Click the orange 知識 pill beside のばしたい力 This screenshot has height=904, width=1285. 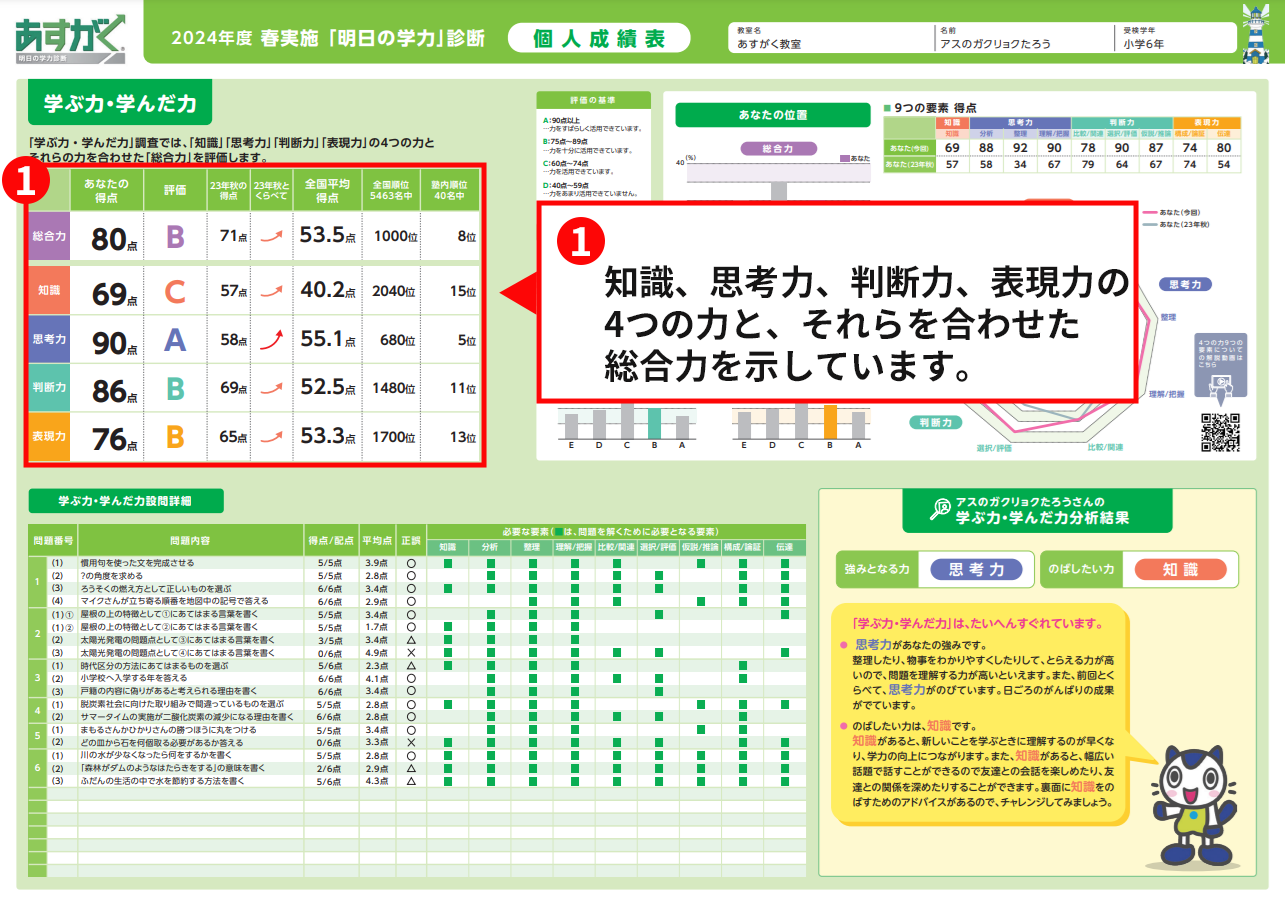pos(1180,569)
